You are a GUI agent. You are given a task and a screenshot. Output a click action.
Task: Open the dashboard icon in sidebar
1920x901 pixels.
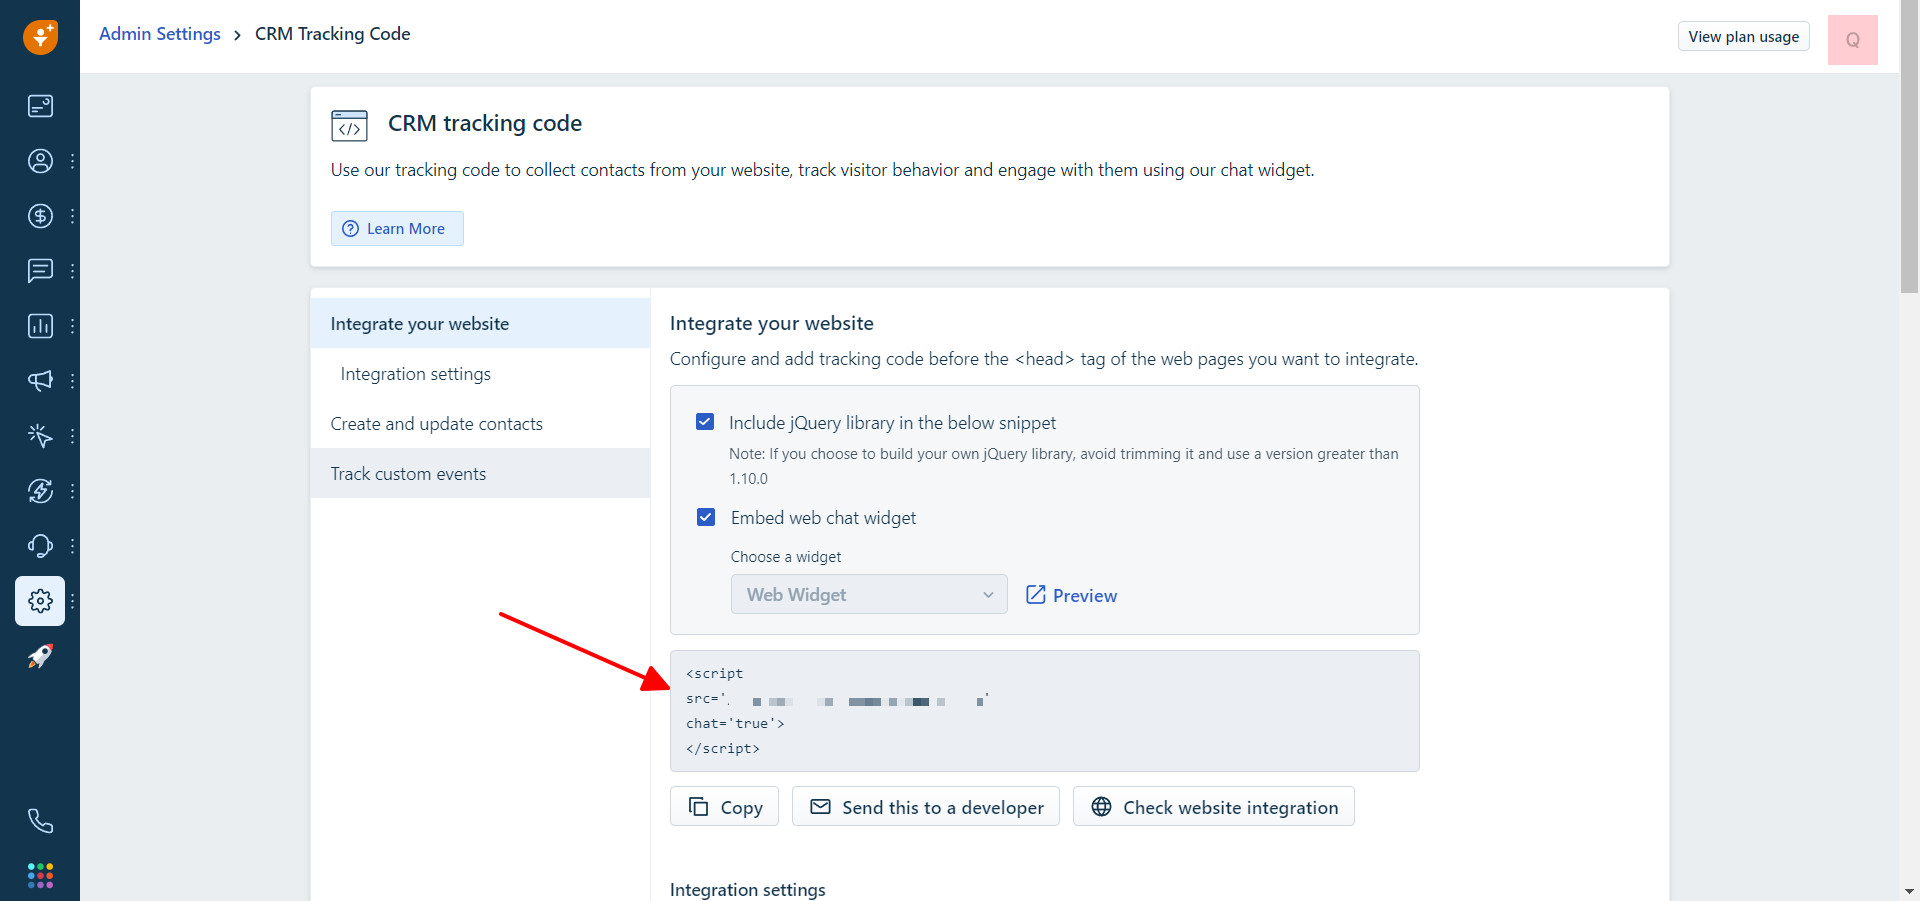pyautogui.click(x=40, y=106)
